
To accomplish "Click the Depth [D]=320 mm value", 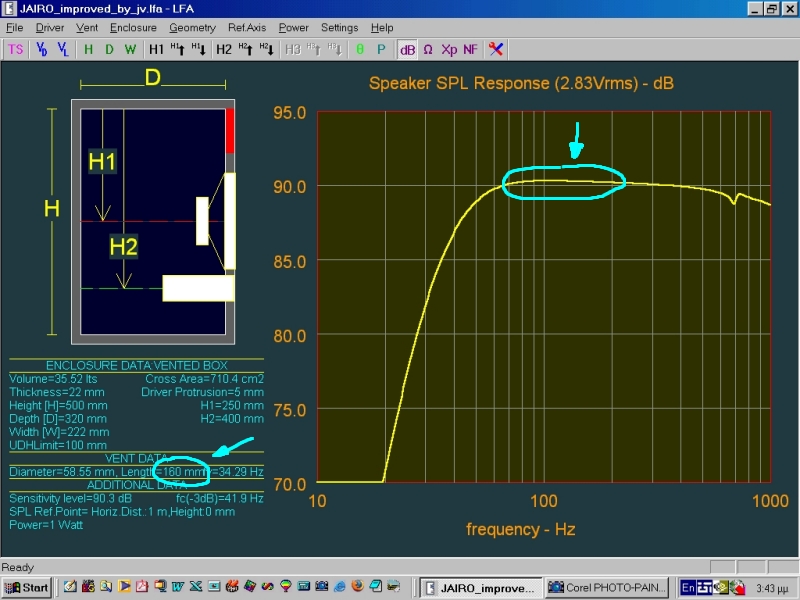I will pos(58,419).
